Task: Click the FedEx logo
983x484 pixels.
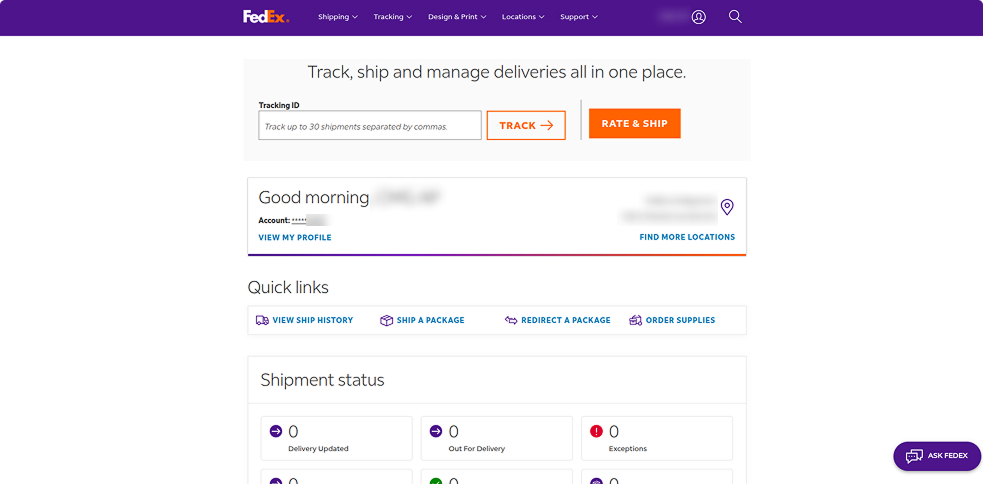Action: (x=265, y=17)
